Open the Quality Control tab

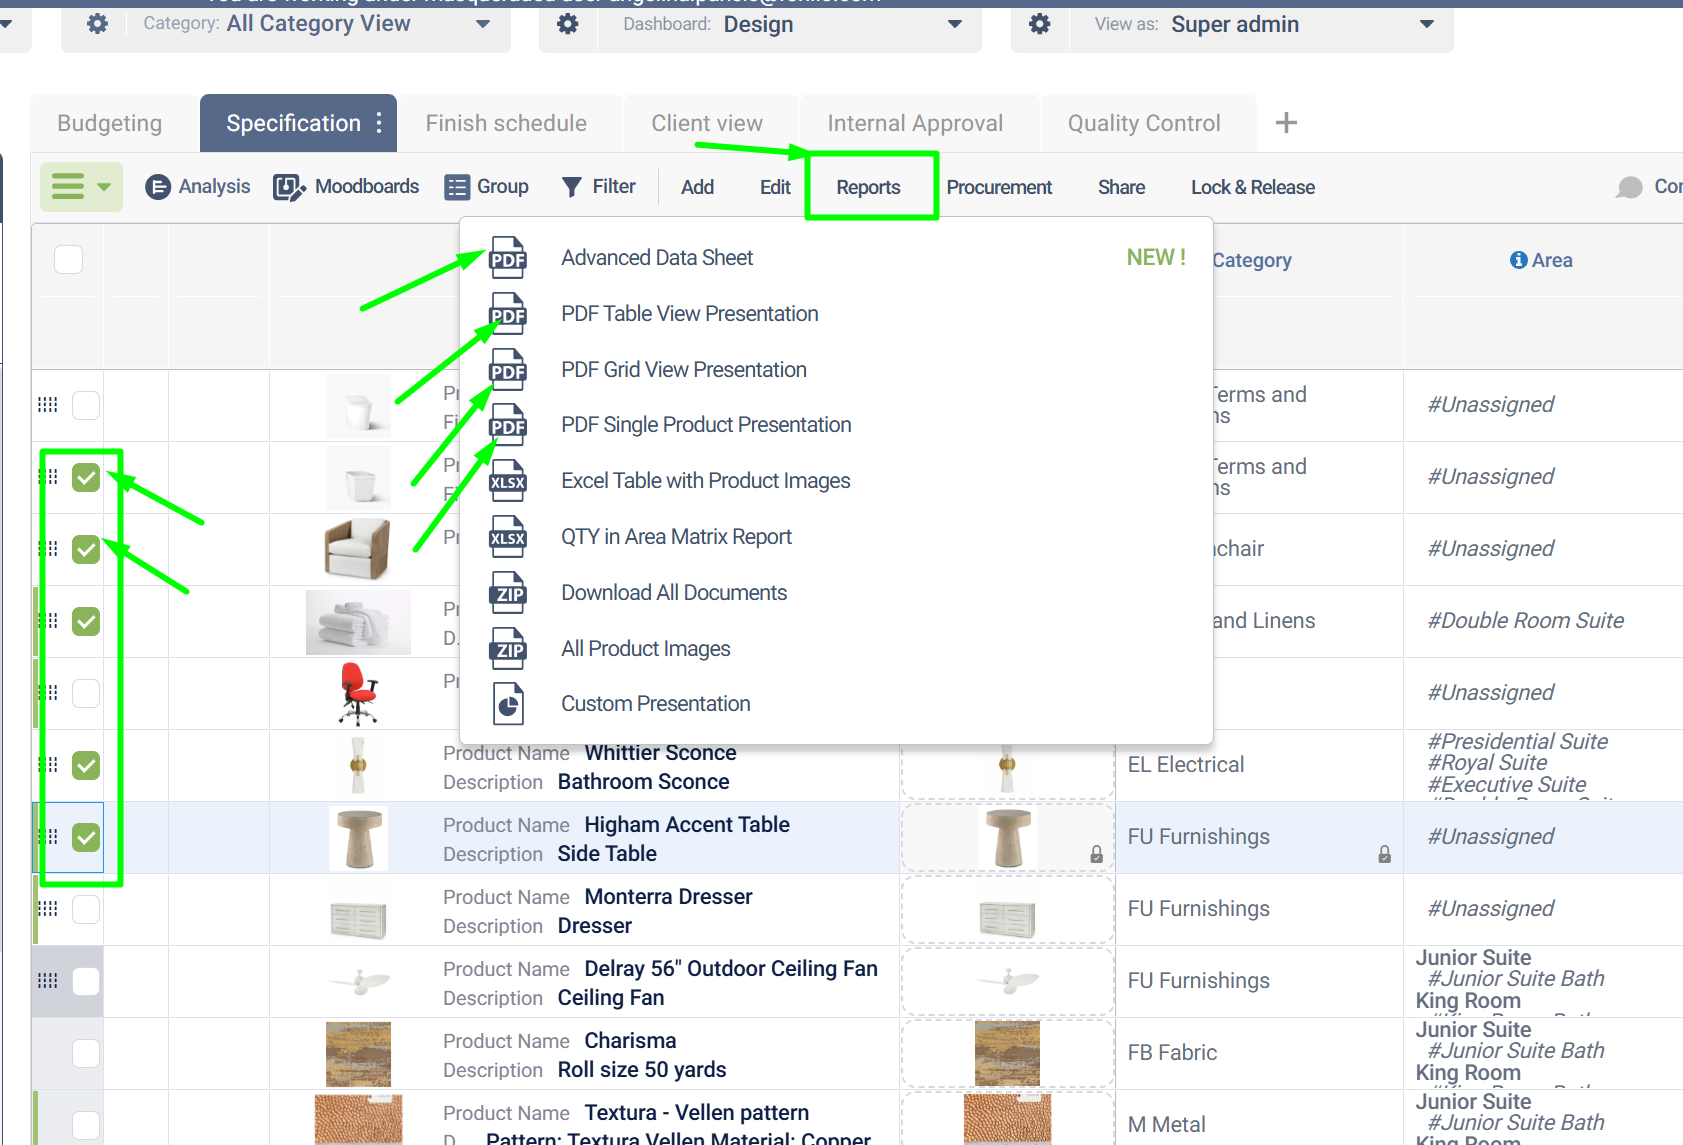(x=1144, y=122)
